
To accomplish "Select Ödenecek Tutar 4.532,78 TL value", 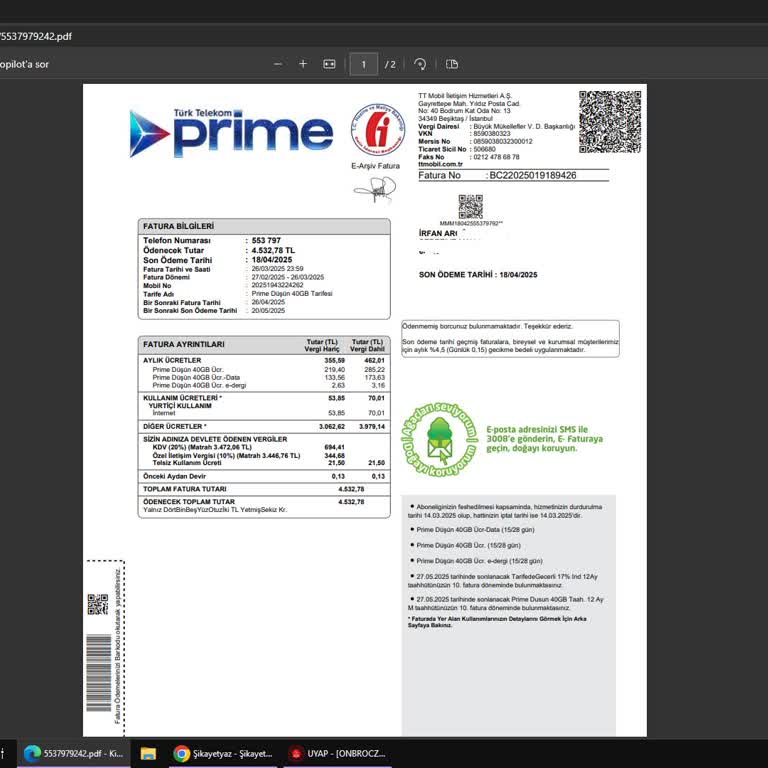I will coord(273,250).
